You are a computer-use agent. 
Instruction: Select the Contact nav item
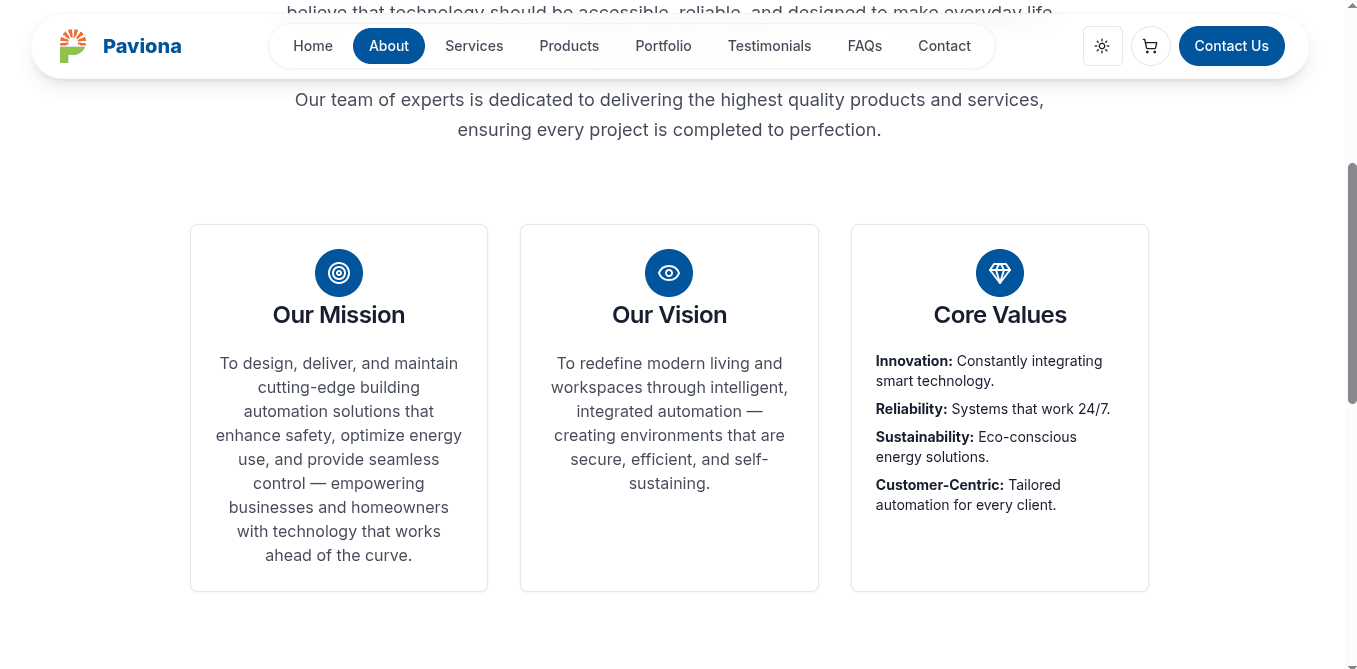point(944,46)
